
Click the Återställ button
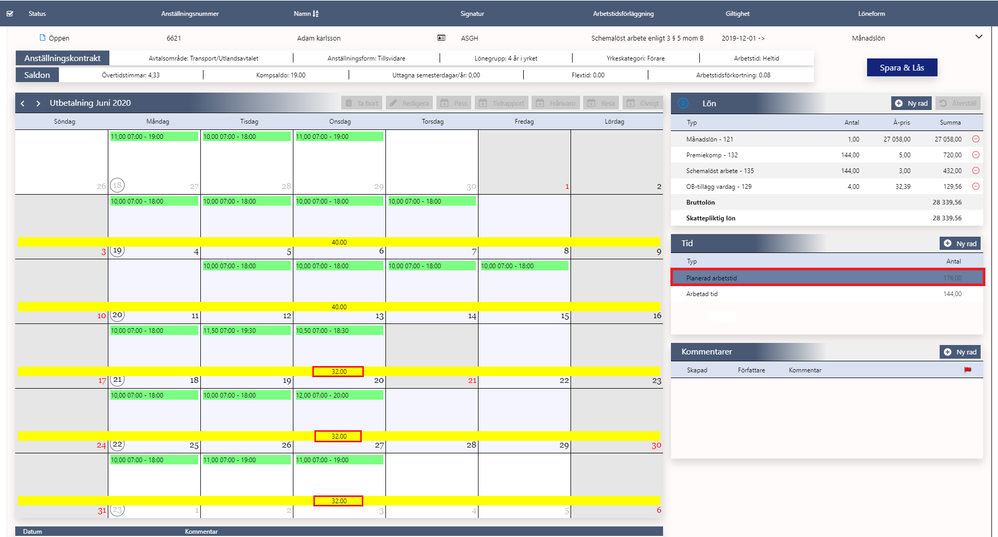[958, 103]
